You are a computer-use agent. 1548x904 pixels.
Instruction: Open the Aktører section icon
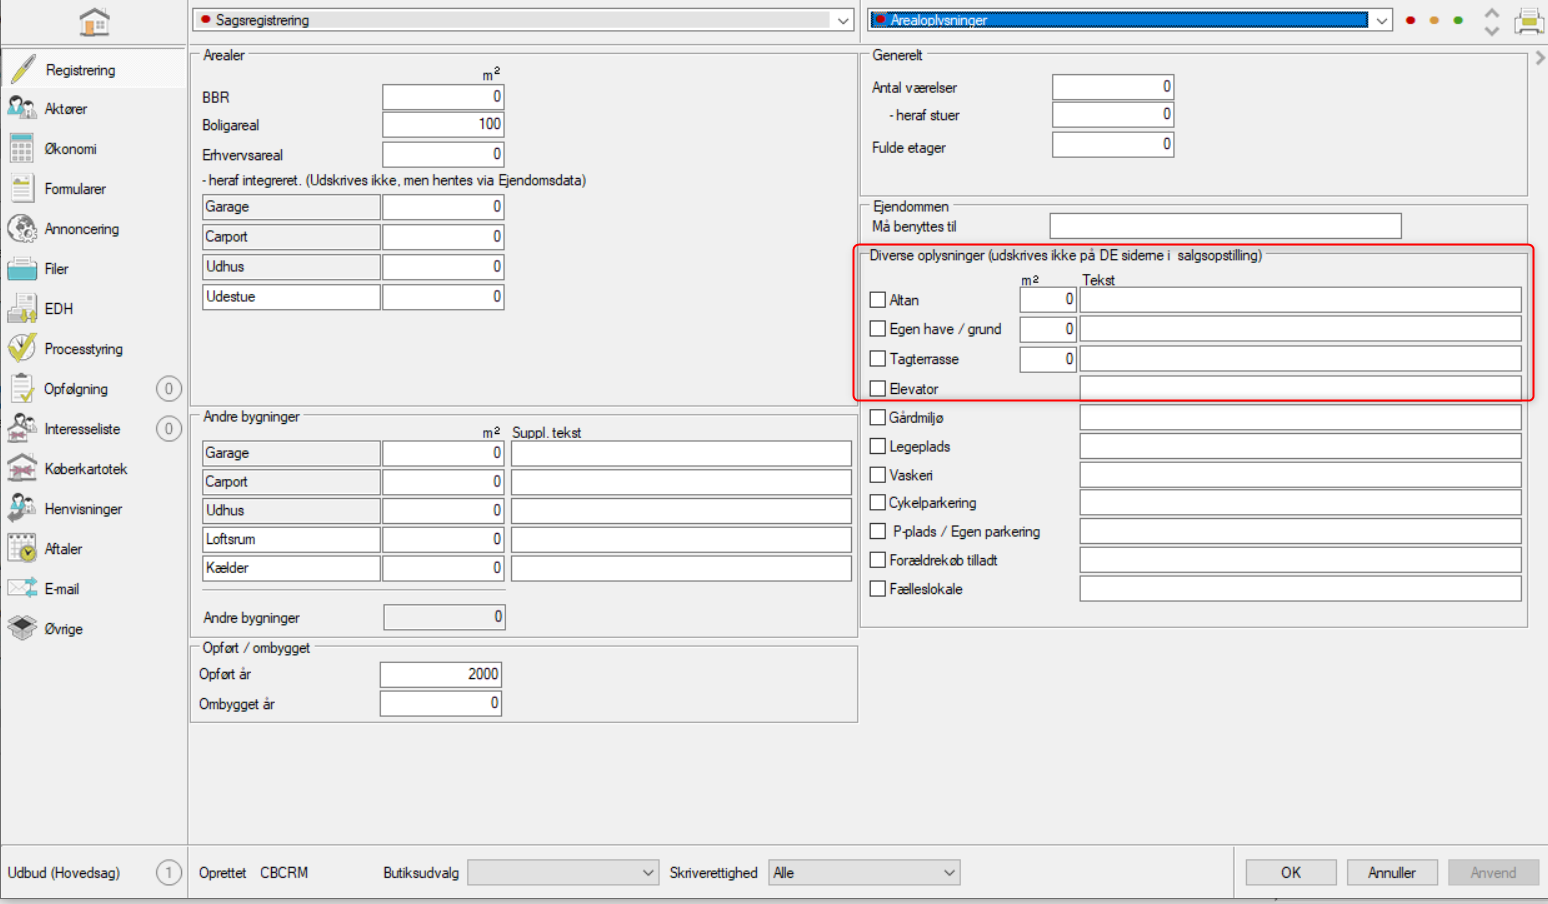[22, 108]
